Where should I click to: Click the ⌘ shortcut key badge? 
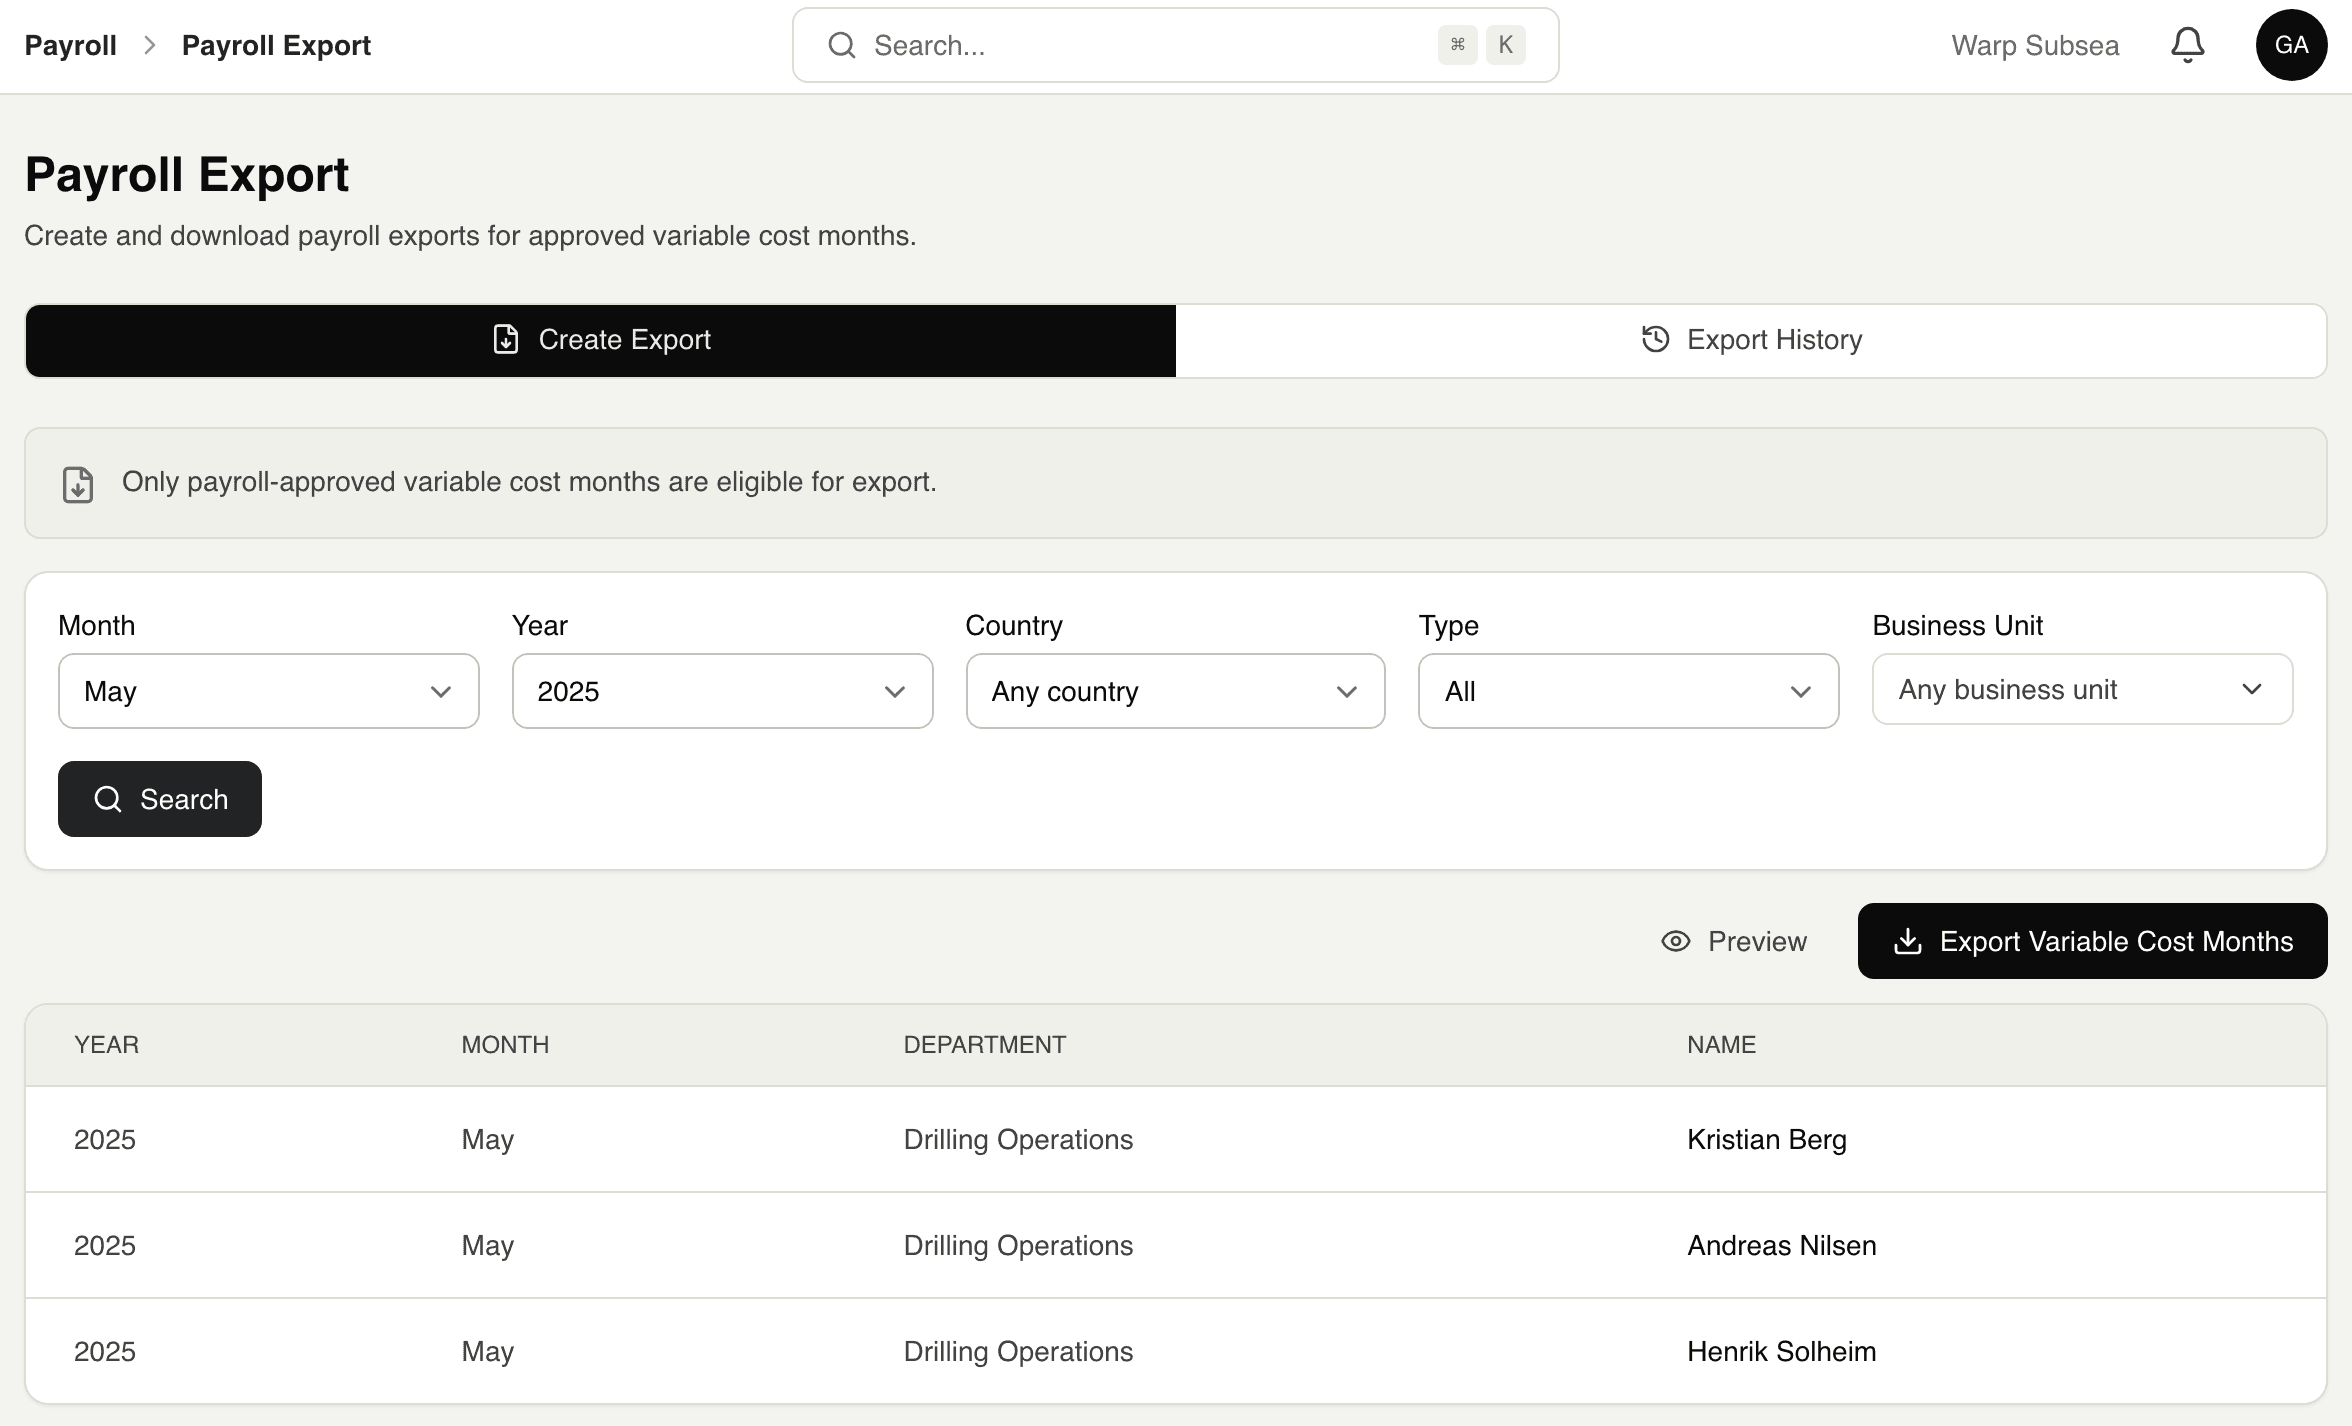(x=1457, y=45)
